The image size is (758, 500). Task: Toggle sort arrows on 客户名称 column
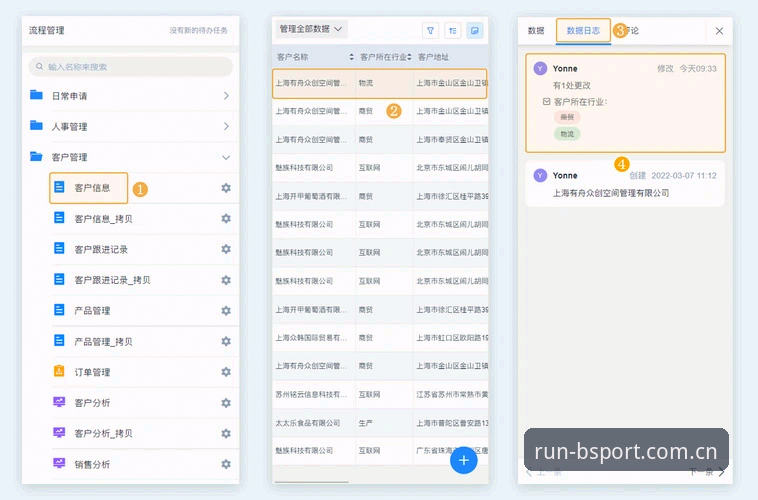(351, 57)
